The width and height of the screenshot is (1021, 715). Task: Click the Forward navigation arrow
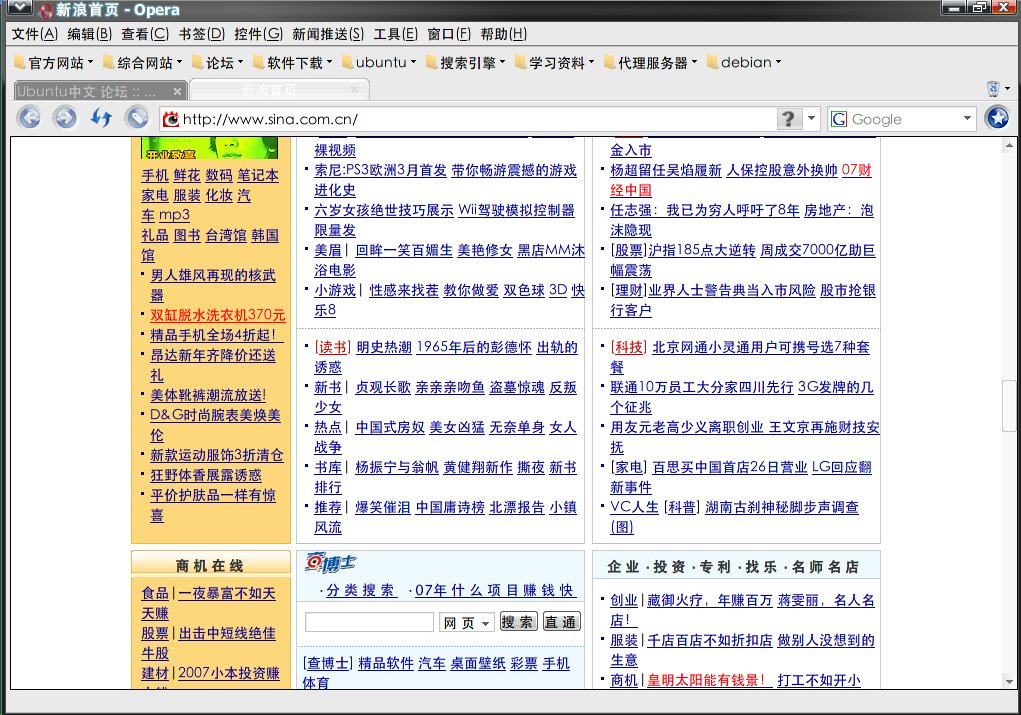[64, 118]
